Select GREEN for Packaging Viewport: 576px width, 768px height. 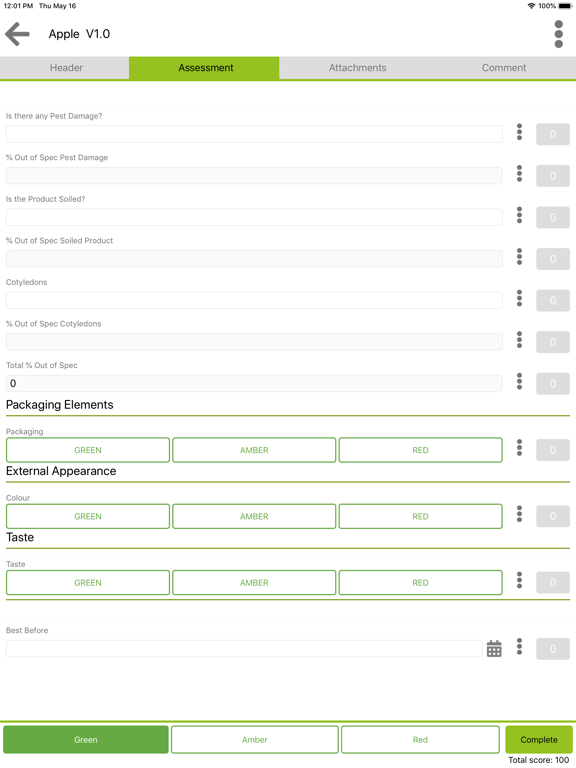[88, 450]
